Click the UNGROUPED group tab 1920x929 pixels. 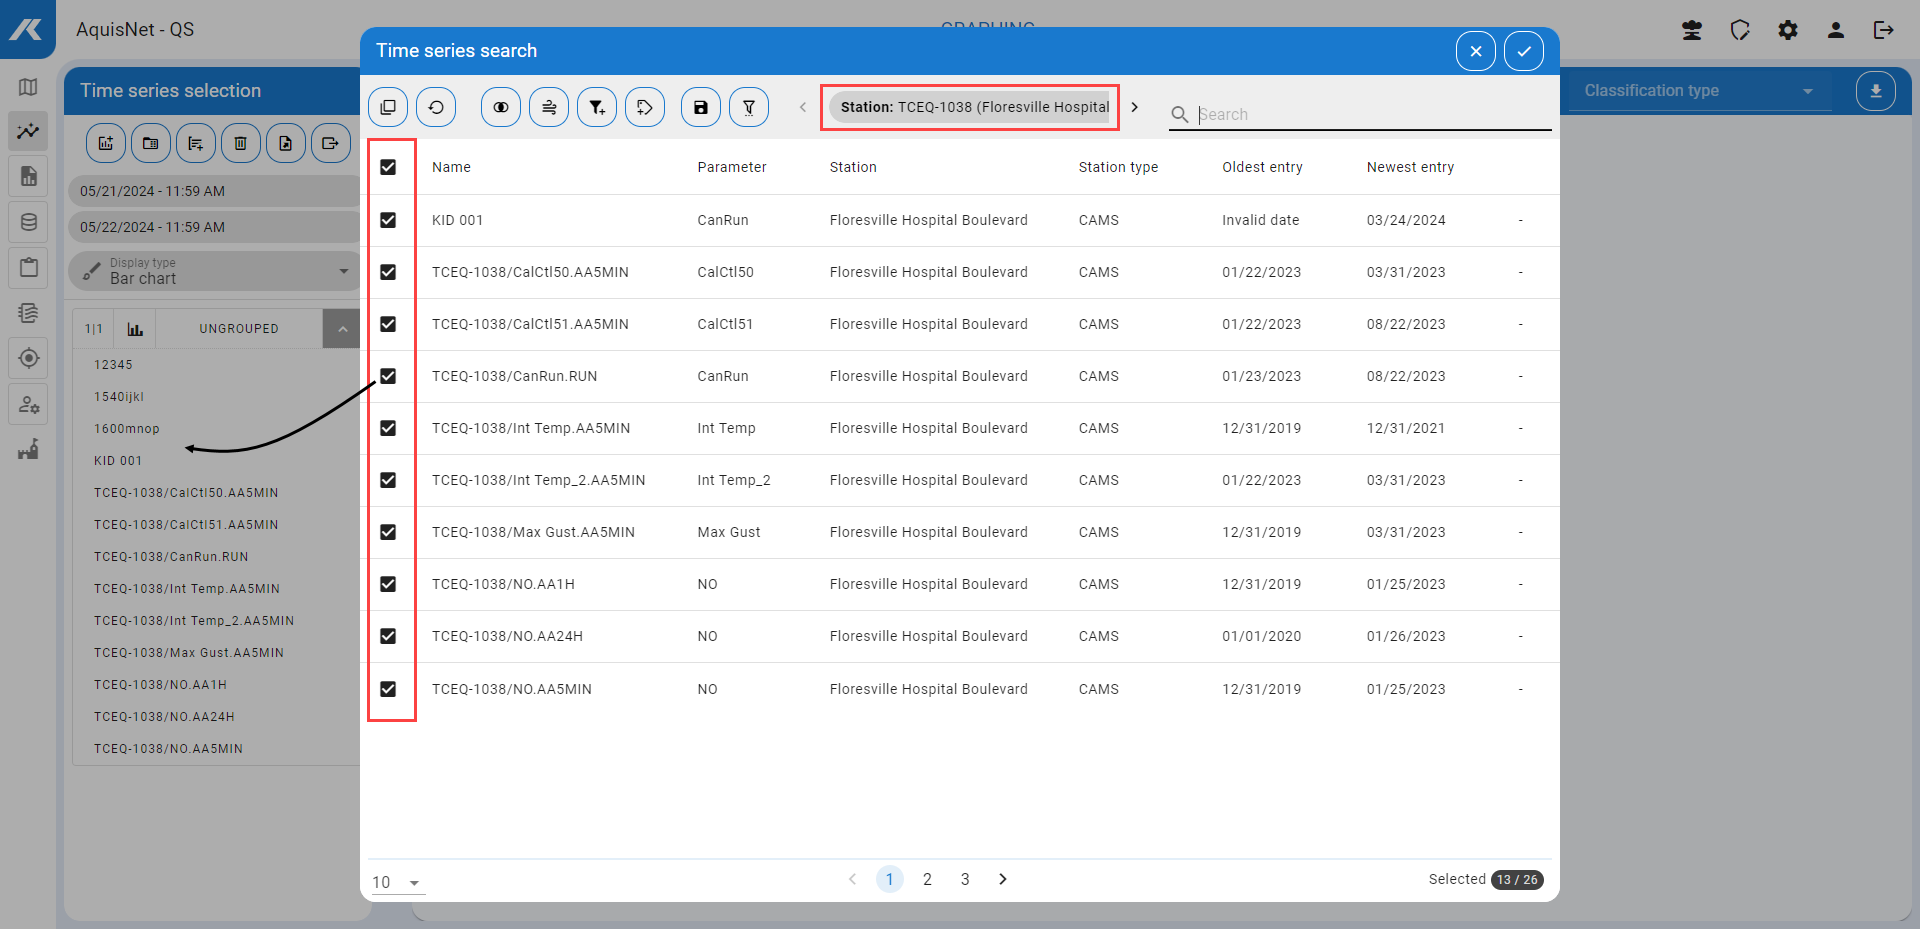click(x=239, y=329)
